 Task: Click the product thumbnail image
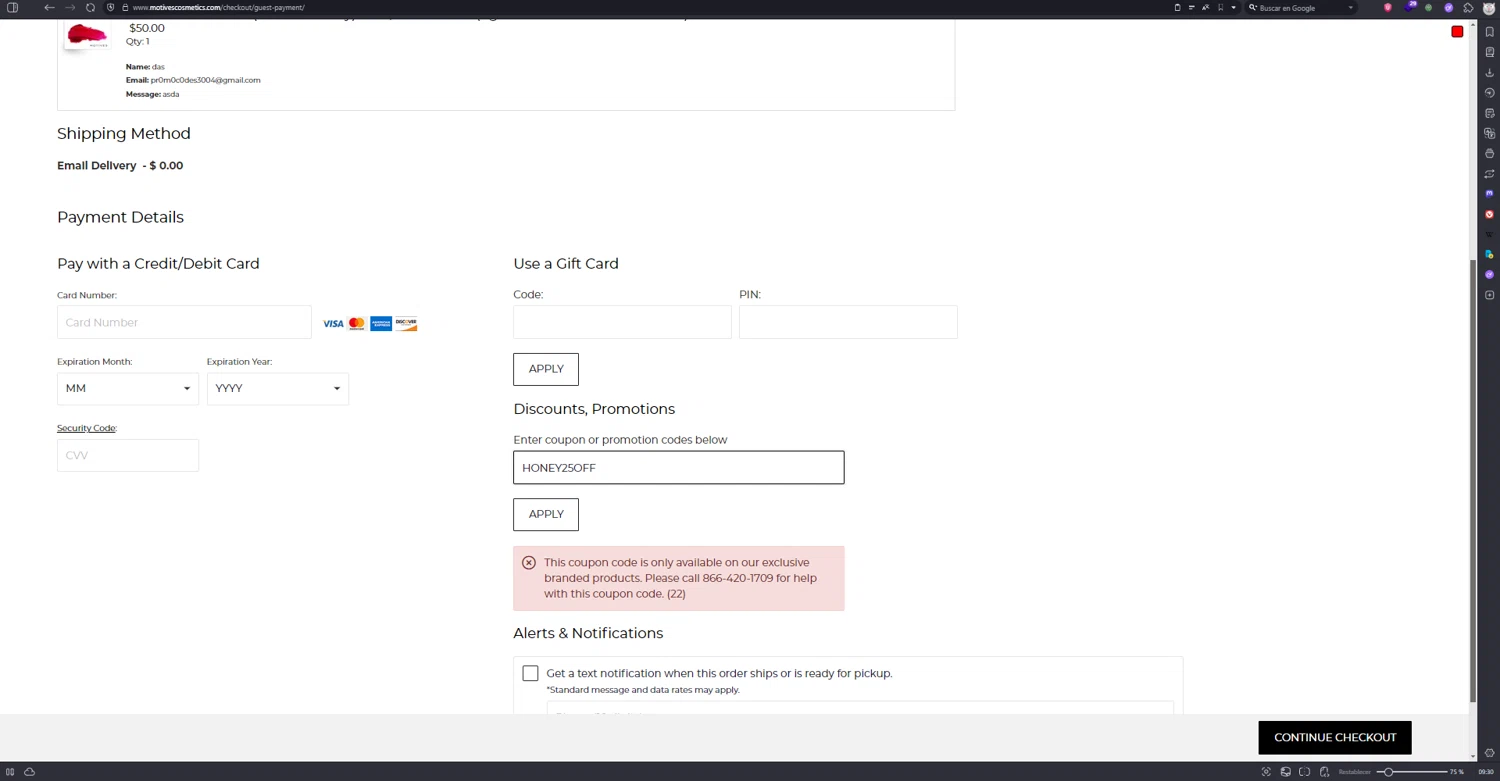(x=87, y=37)
